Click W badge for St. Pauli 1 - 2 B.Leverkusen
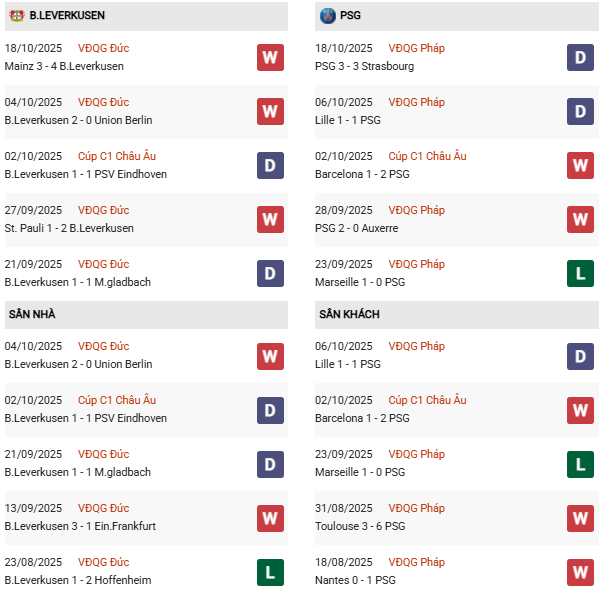The height and width of the screenshot is (593, 600). click(x=270, y=219)
